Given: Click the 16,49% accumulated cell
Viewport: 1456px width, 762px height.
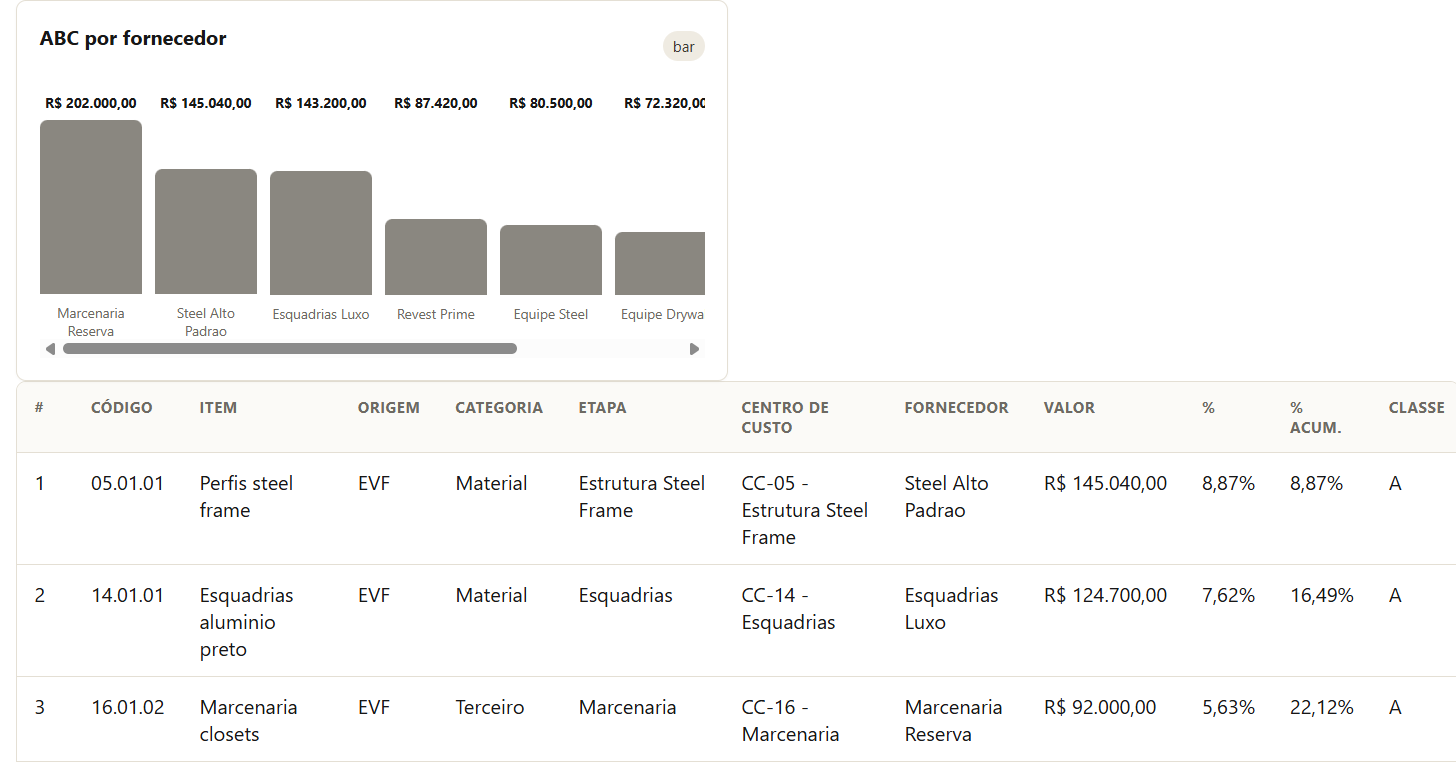Looking at the screenshot, I should coord(1322,596).
